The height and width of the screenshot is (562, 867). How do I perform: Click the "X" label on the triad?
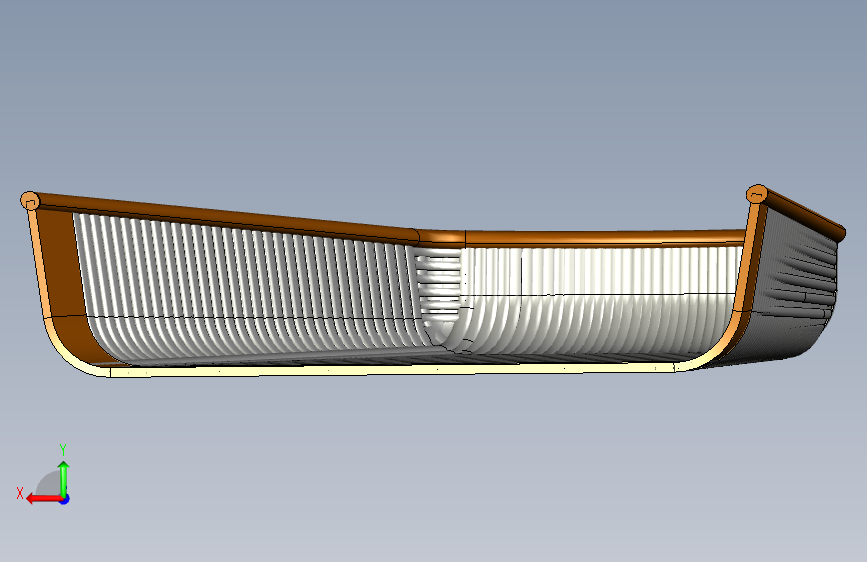click(x=20, y=493)
